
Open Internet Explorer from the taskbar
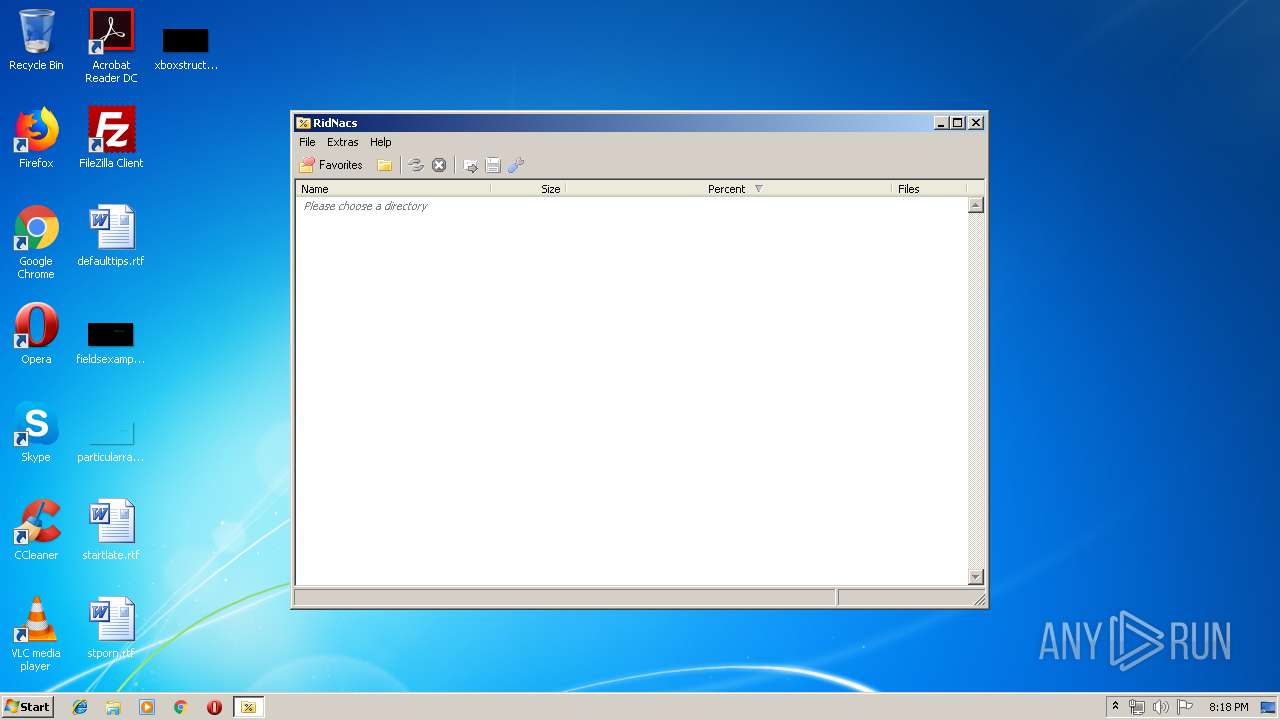(80, 707)
